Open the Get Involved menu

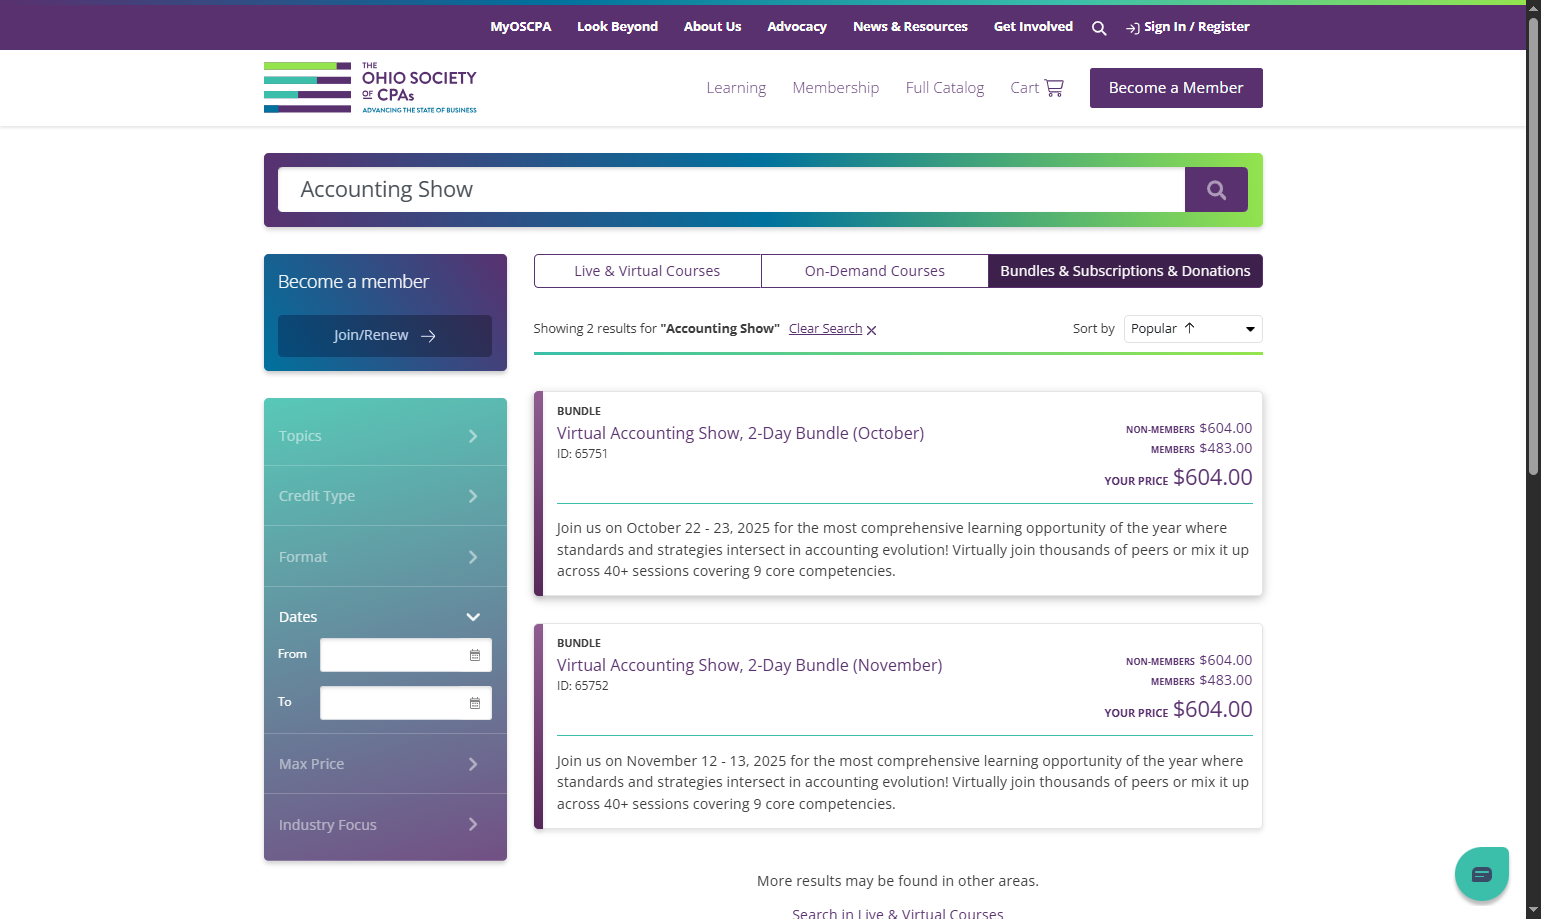coord(1033,27)
